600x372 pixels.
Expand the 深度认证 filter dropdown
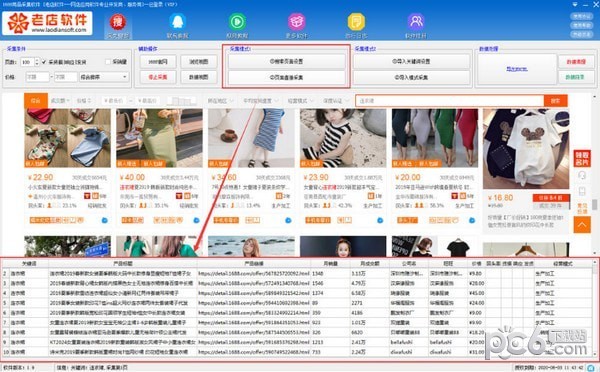pos(336,101)
